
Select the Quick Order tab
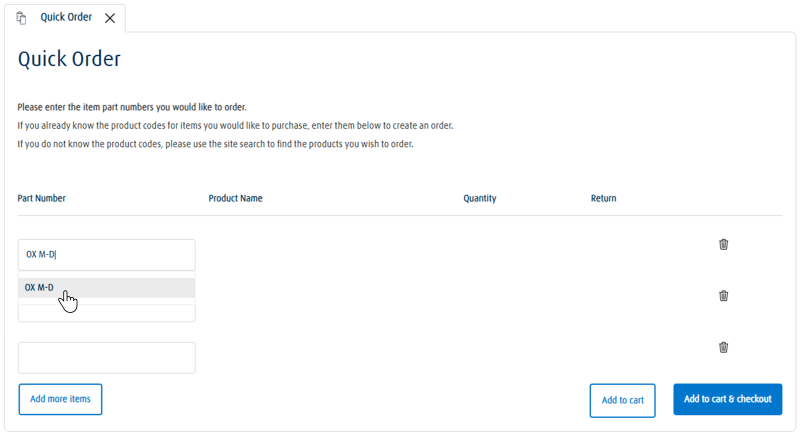point(66,17)
